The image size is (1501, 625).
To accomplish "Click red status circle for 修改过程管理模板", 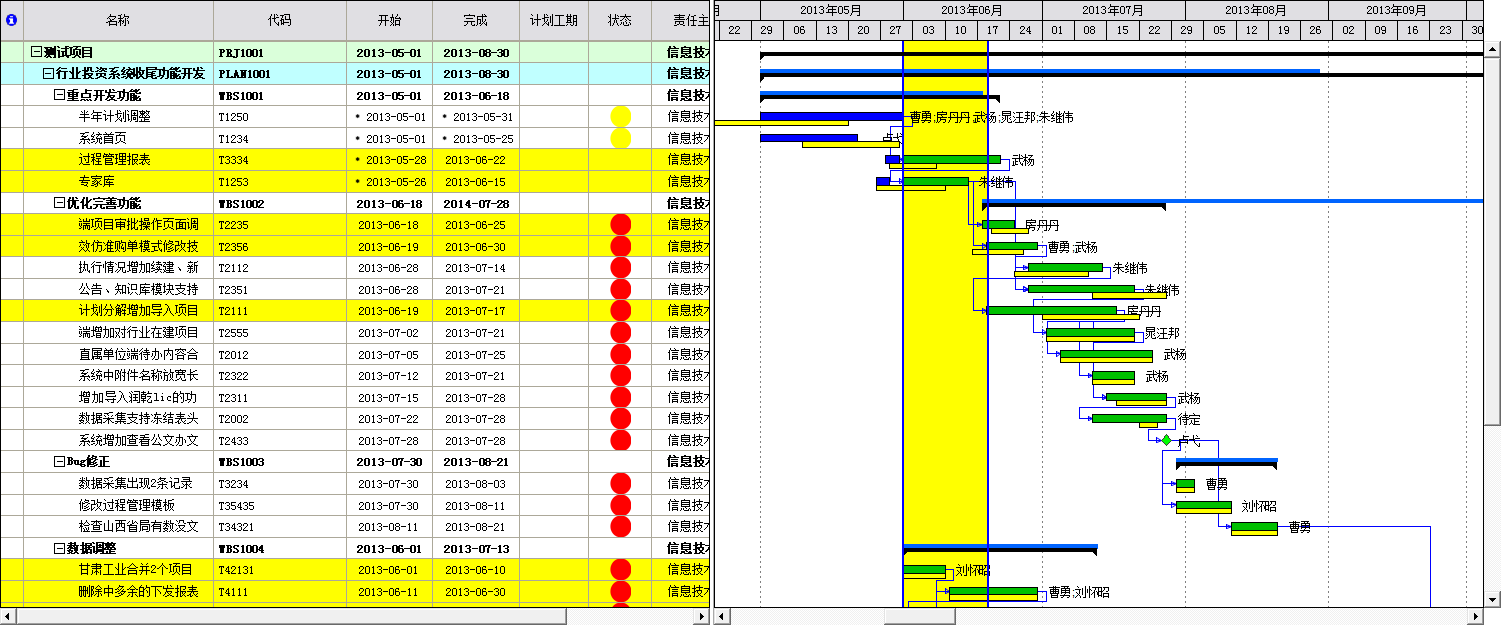I will click(620, 505).
